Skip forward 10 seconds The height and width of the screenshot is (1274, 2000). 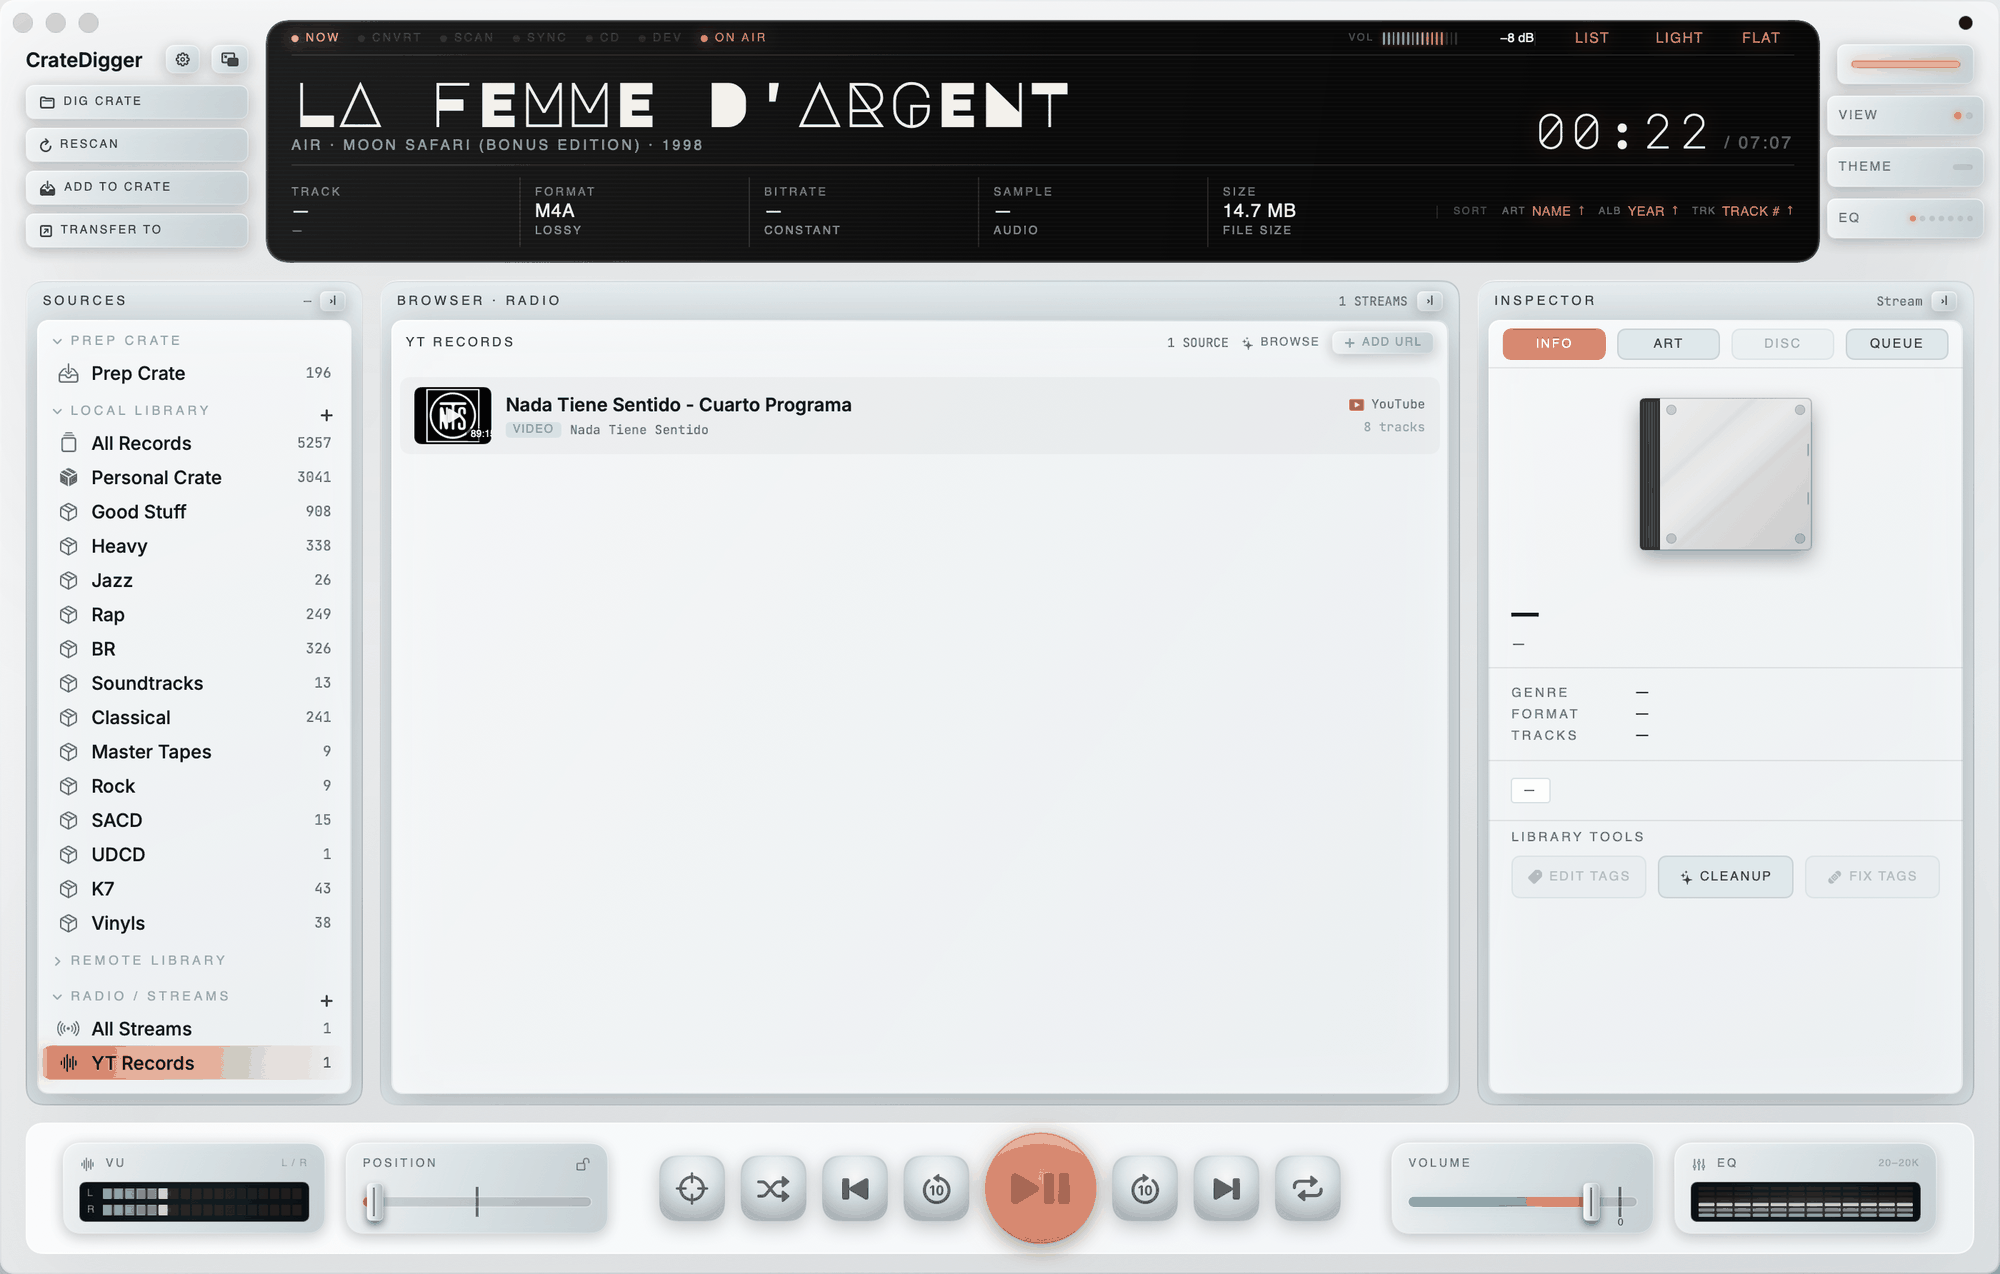[1145, 1189]
